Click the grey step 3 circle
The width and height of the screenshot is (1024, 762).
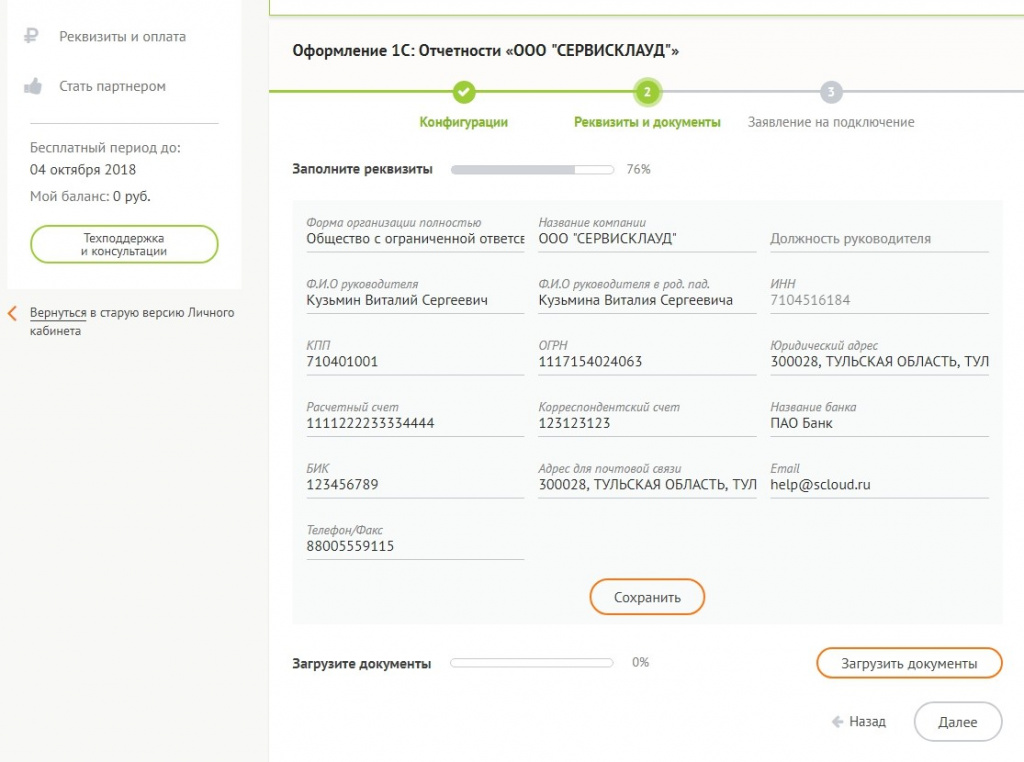(x=831, y=92)
